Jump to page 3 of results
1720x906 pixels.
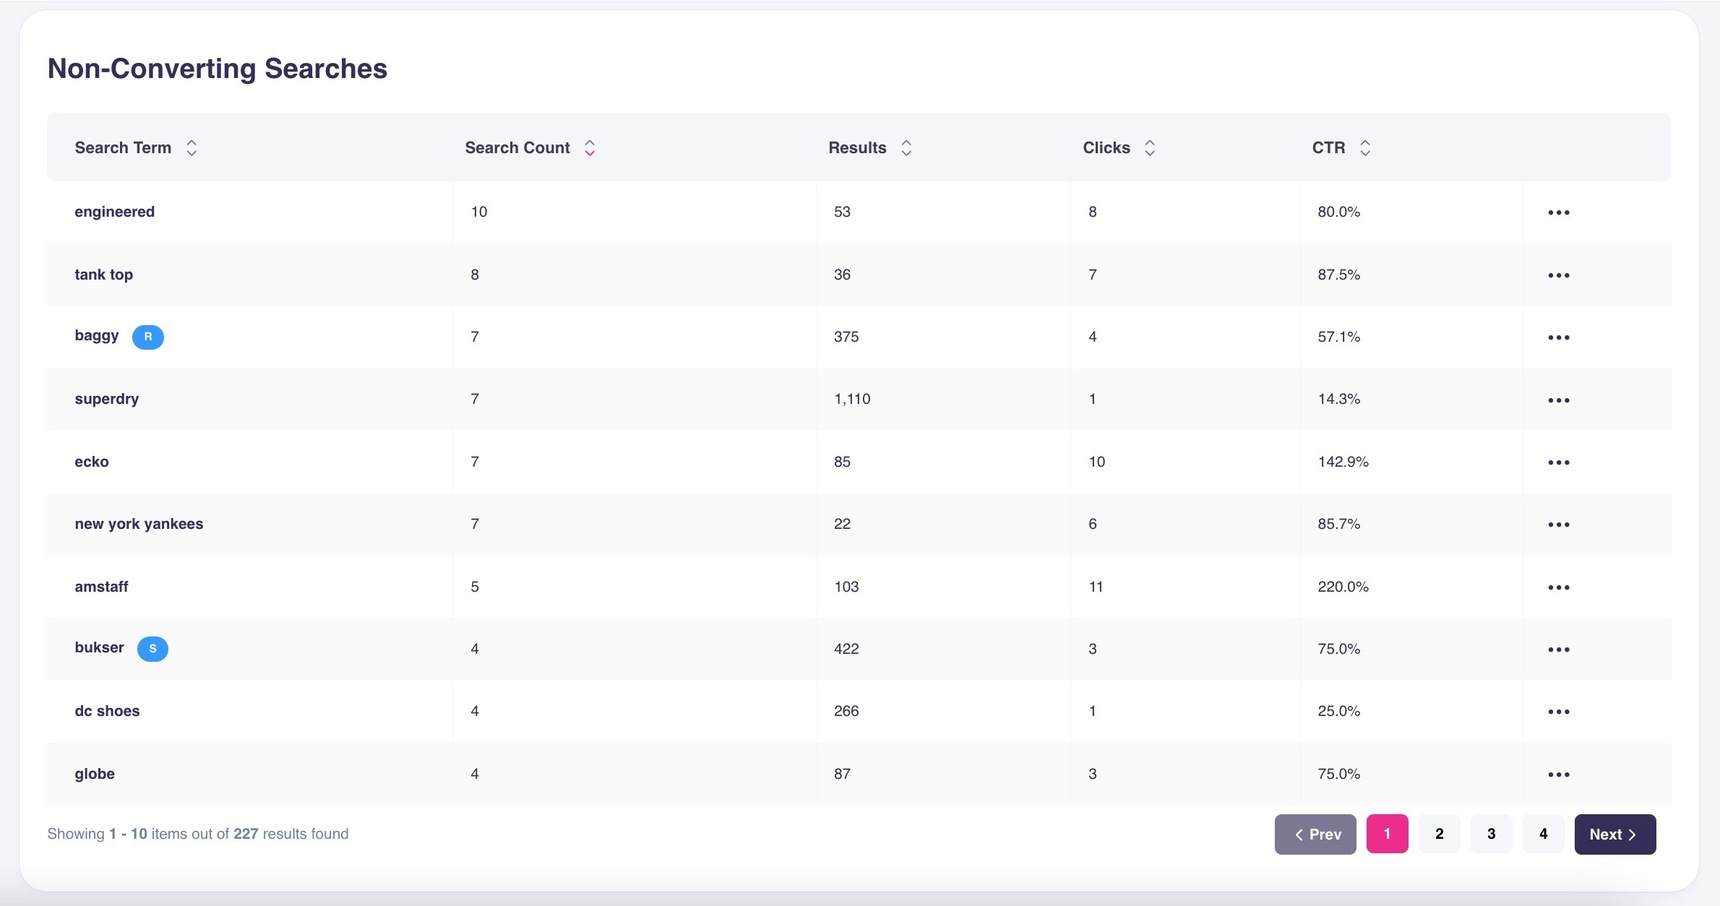1491,834
